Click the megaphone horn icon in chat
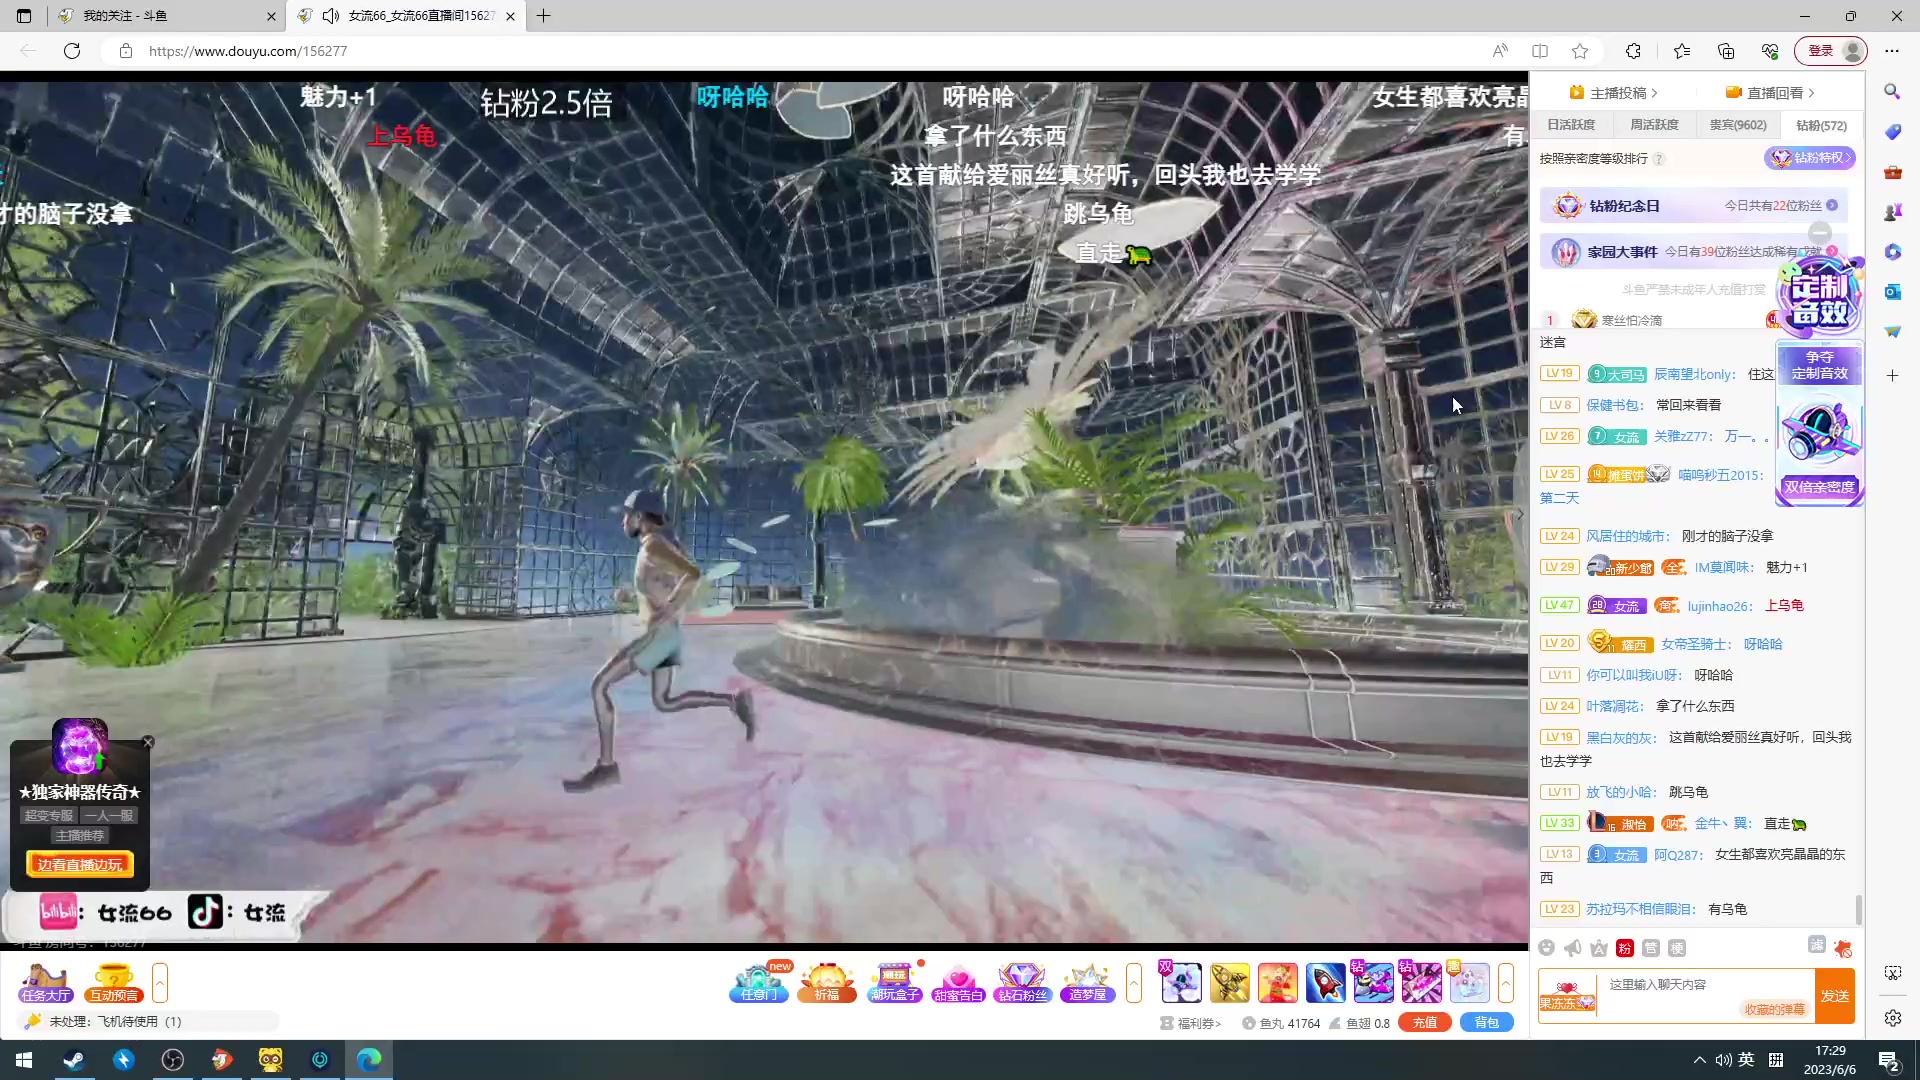 [1573, 948]
